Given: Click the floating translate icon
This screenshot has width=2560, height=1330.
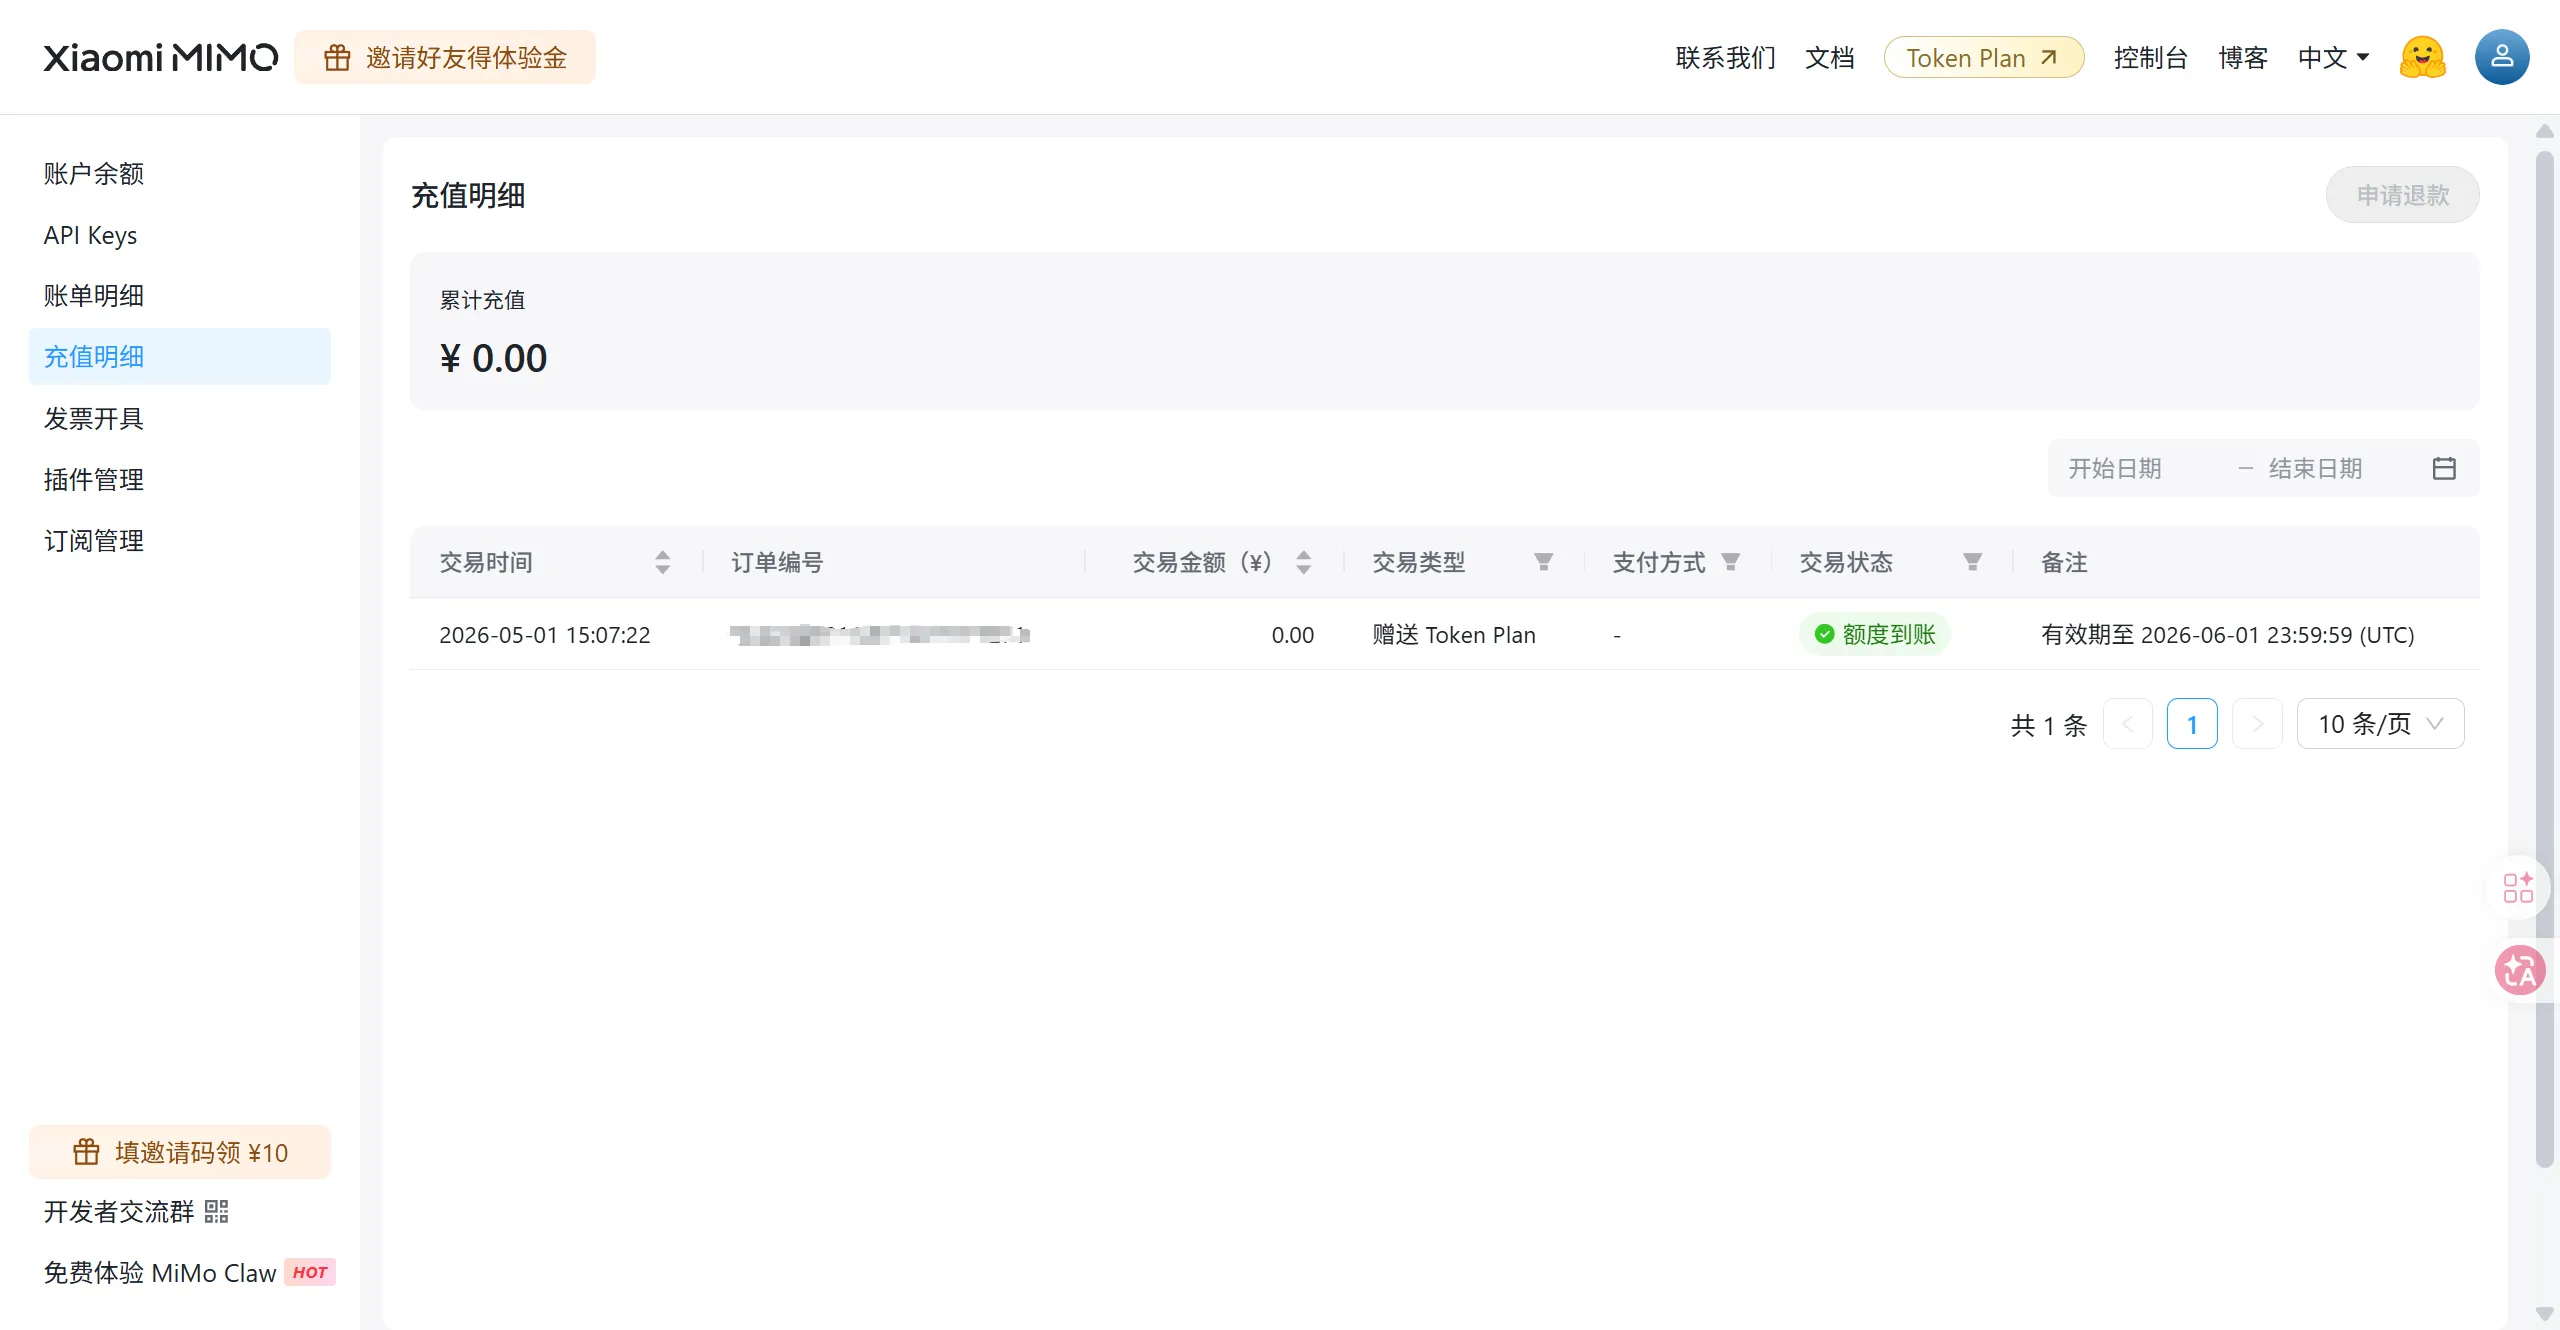Looking at the screenshot, I should point(2519,970).
